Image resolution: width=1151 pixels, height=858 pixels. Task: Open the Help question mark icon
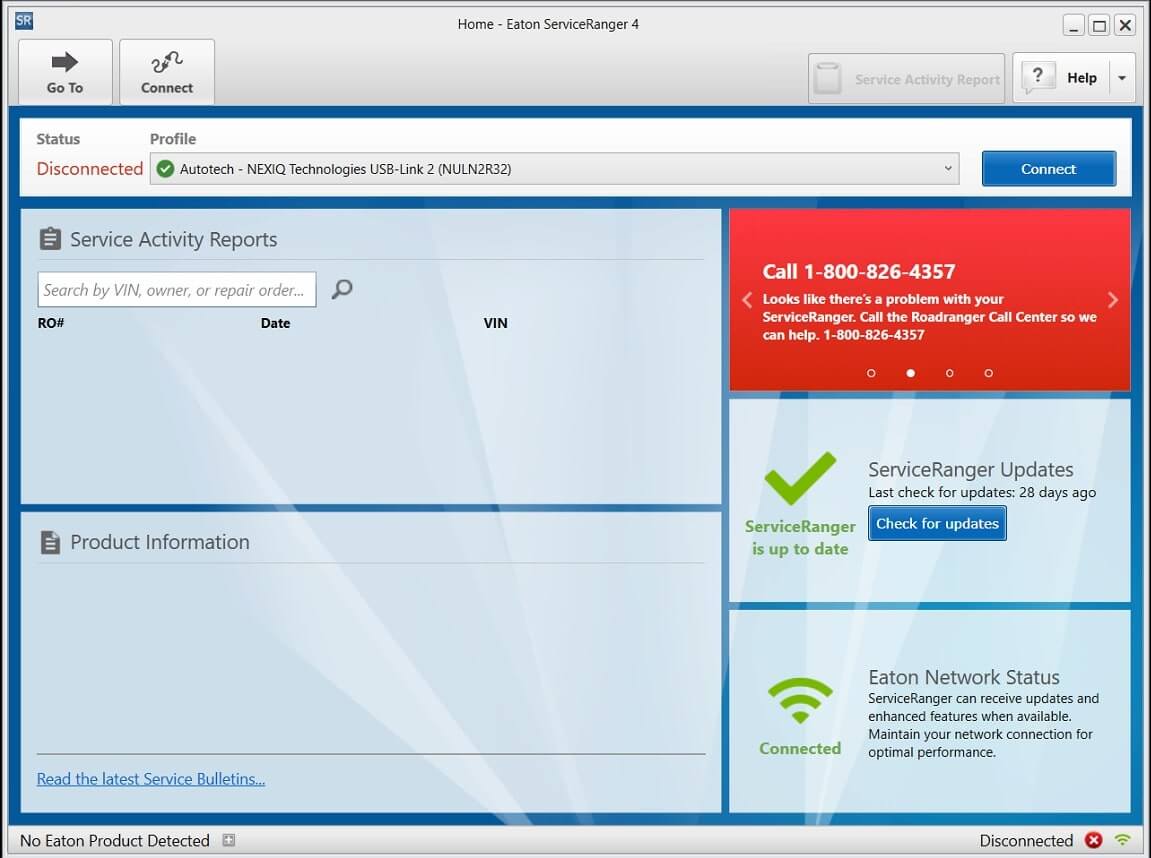tap(1038, 77)
